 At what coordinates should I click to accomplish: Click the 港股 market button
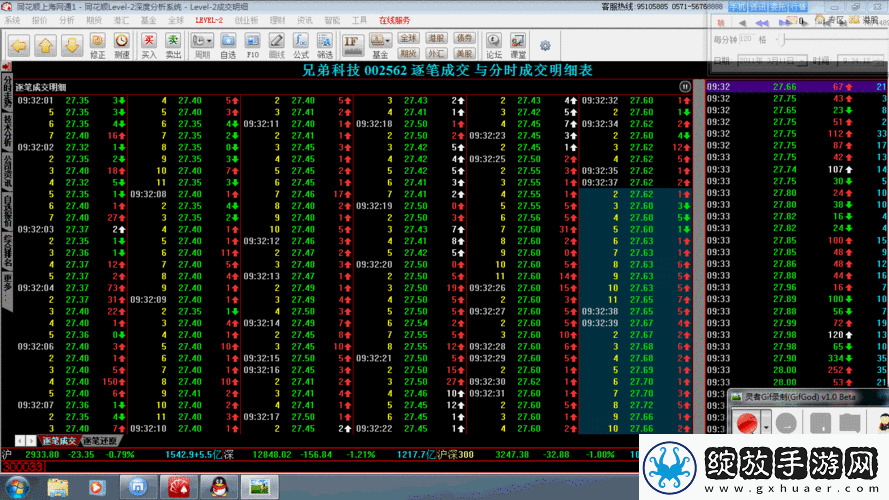tap(436, 38)
